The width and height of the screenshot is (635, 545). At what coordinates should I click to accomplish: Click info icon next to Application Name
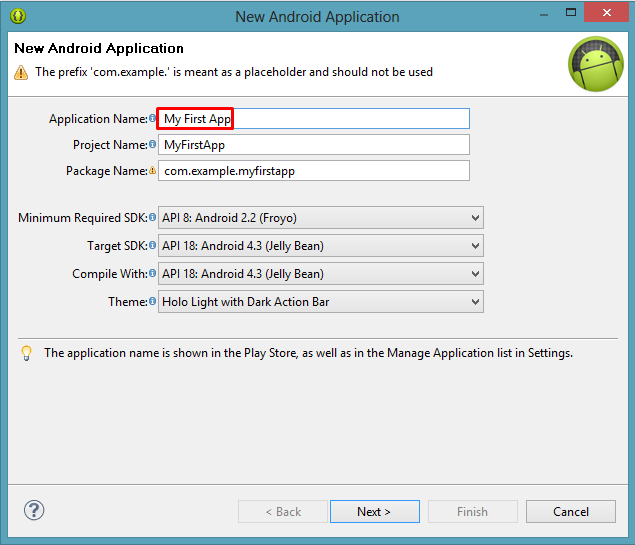click(152, 118)
